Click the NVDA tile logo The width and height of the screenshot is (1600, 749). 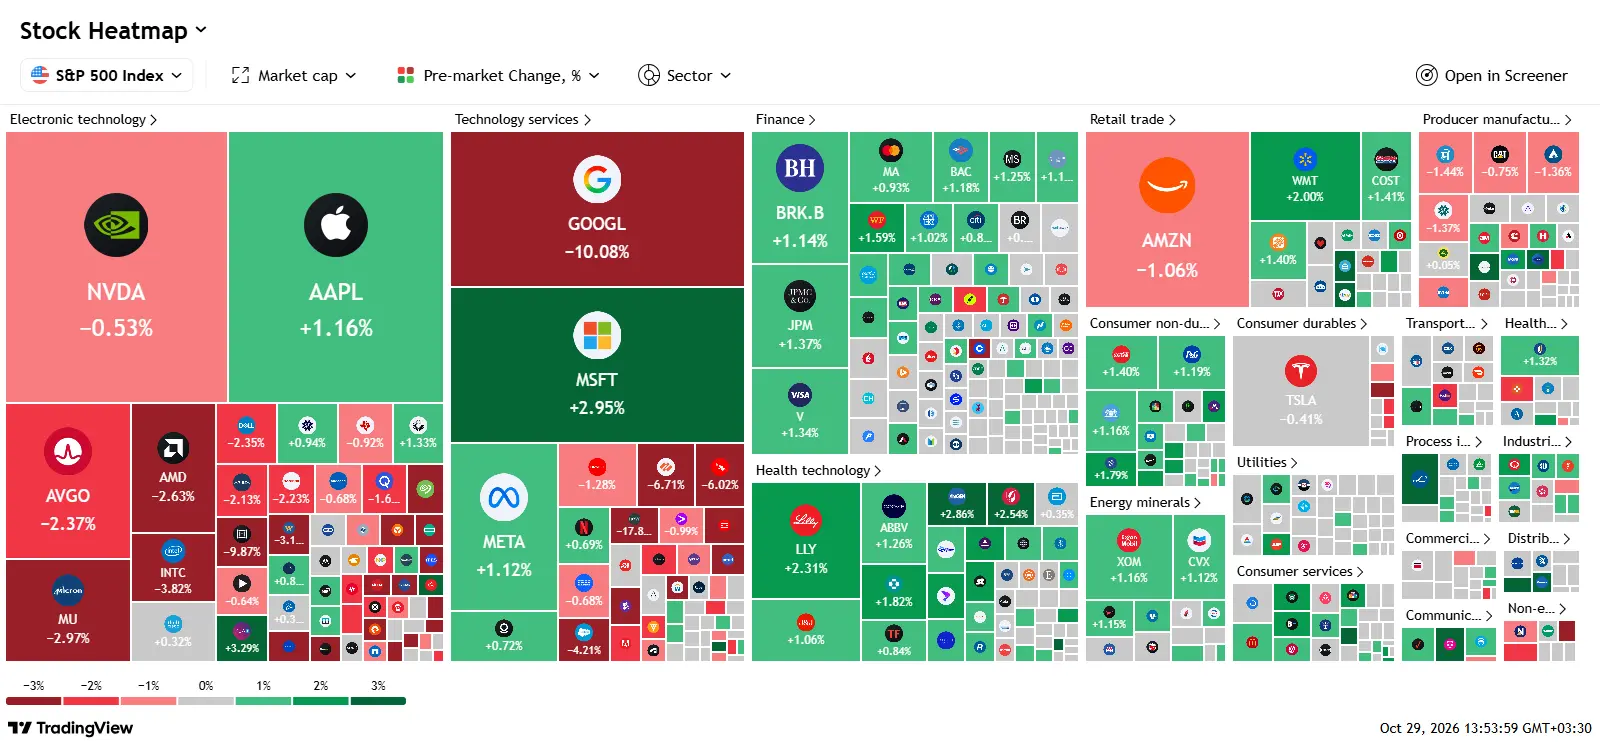tap(116, 225)
